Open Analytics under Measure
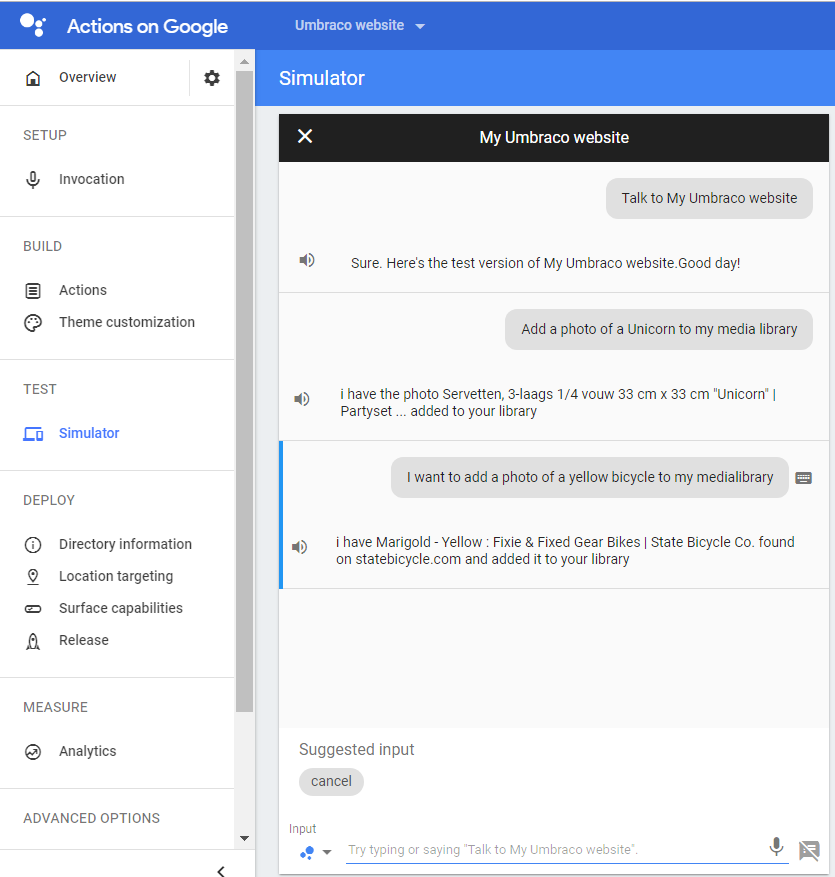The height and width of the screenshot is (877, 835). point(88,751)
